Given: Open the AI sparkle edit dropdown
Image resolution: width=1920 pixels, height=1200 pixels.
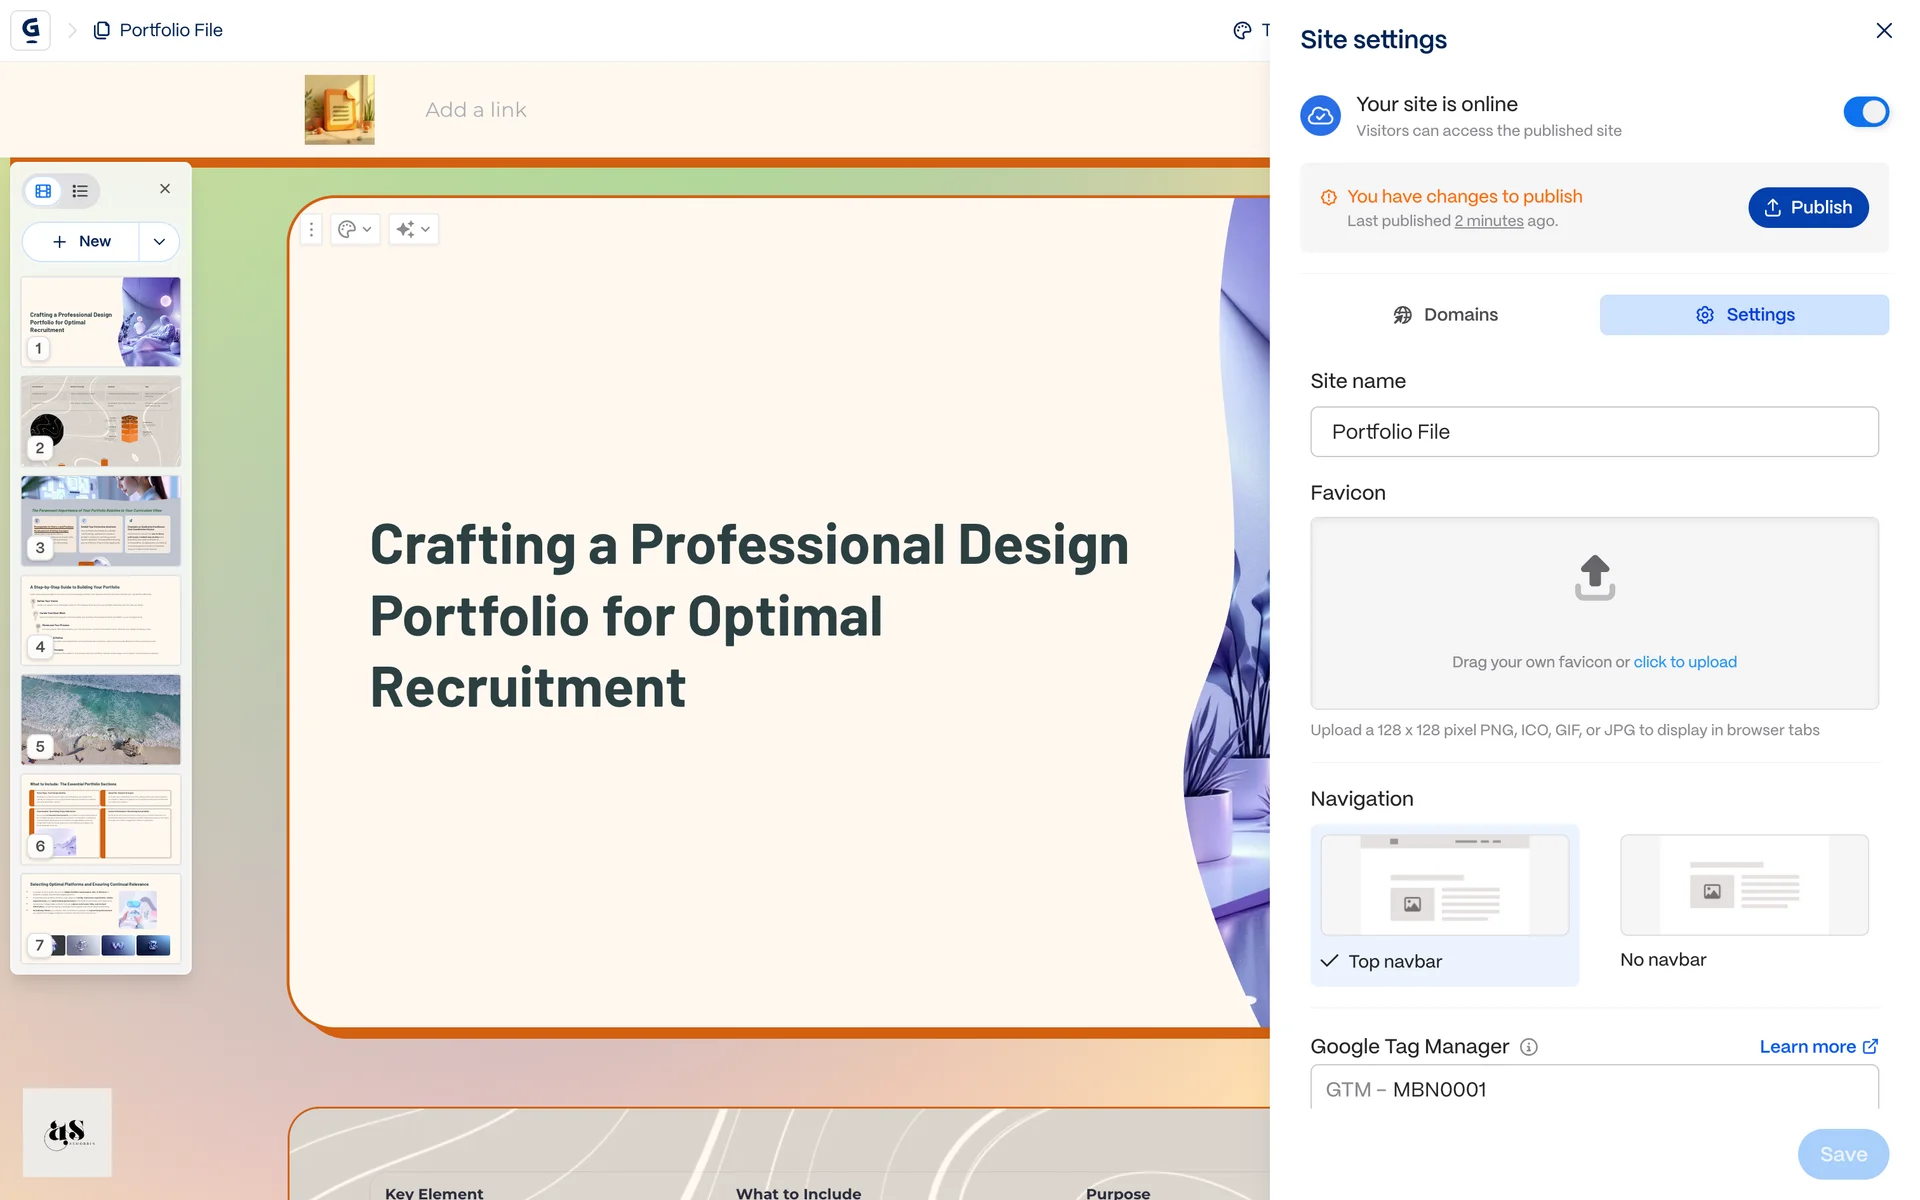Looking at the screenshot, I should click(413, 229).
